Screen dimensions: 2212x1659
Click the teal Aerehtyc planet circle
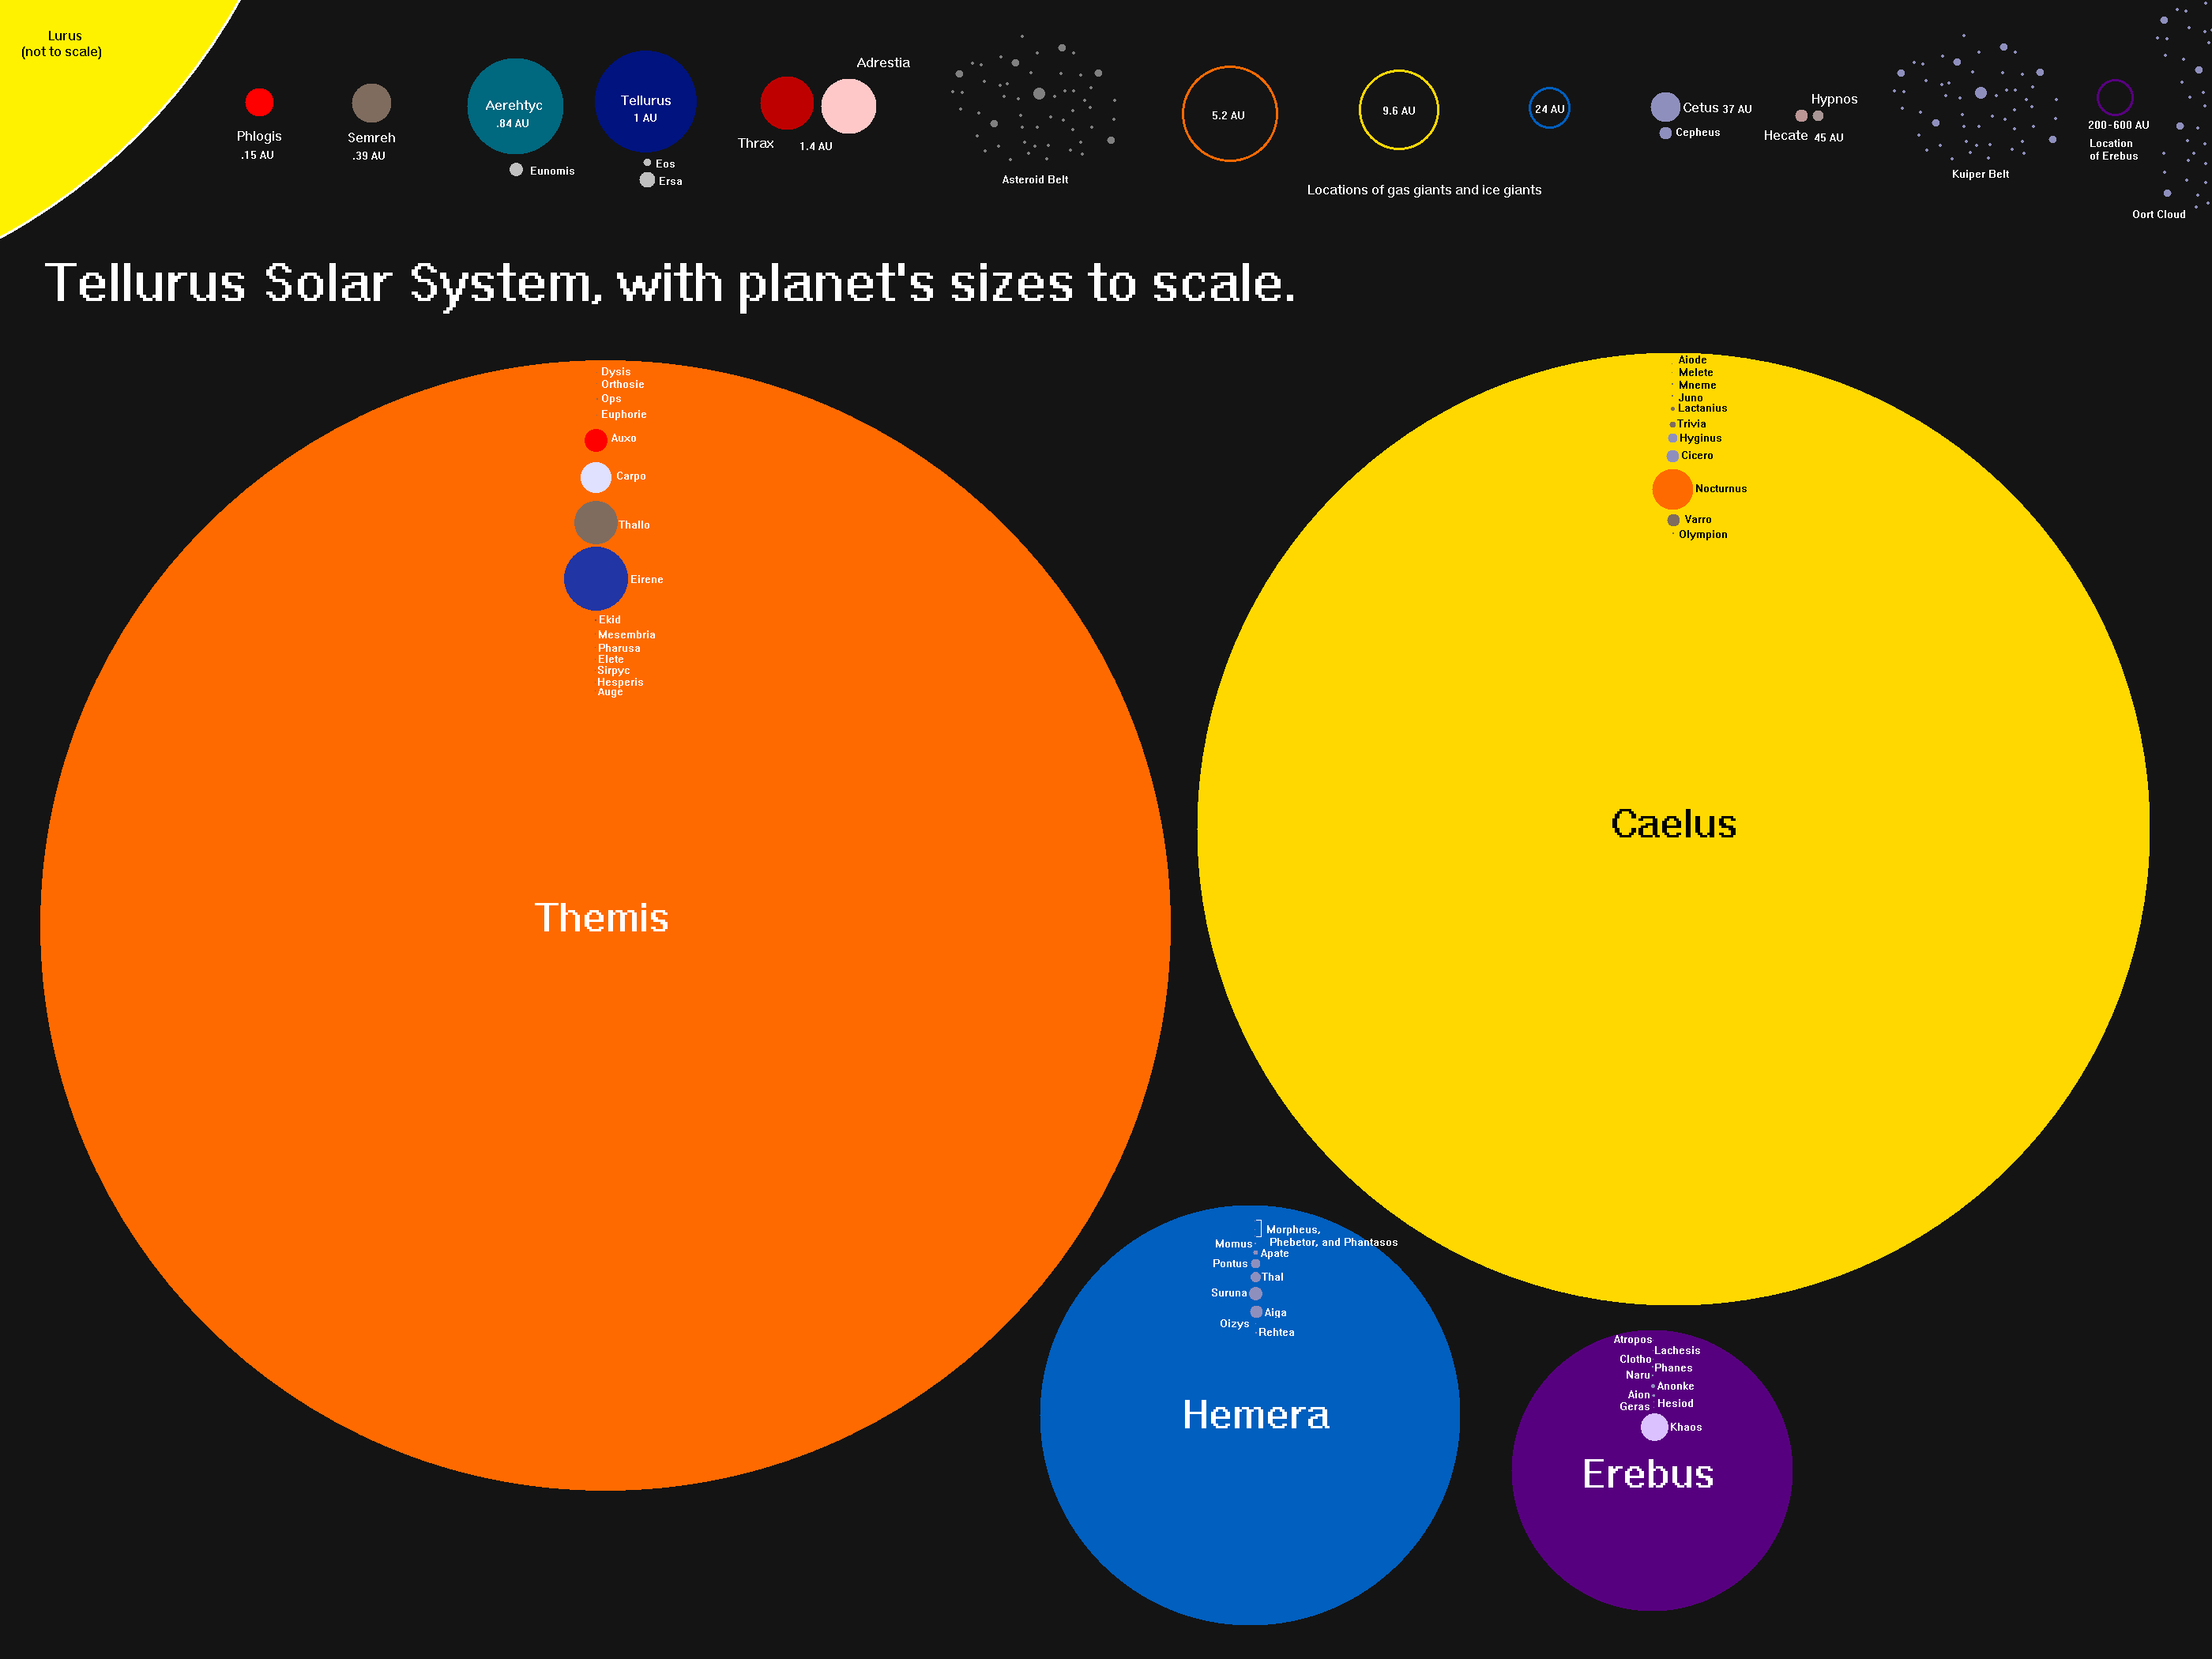(x=515, y=106)
